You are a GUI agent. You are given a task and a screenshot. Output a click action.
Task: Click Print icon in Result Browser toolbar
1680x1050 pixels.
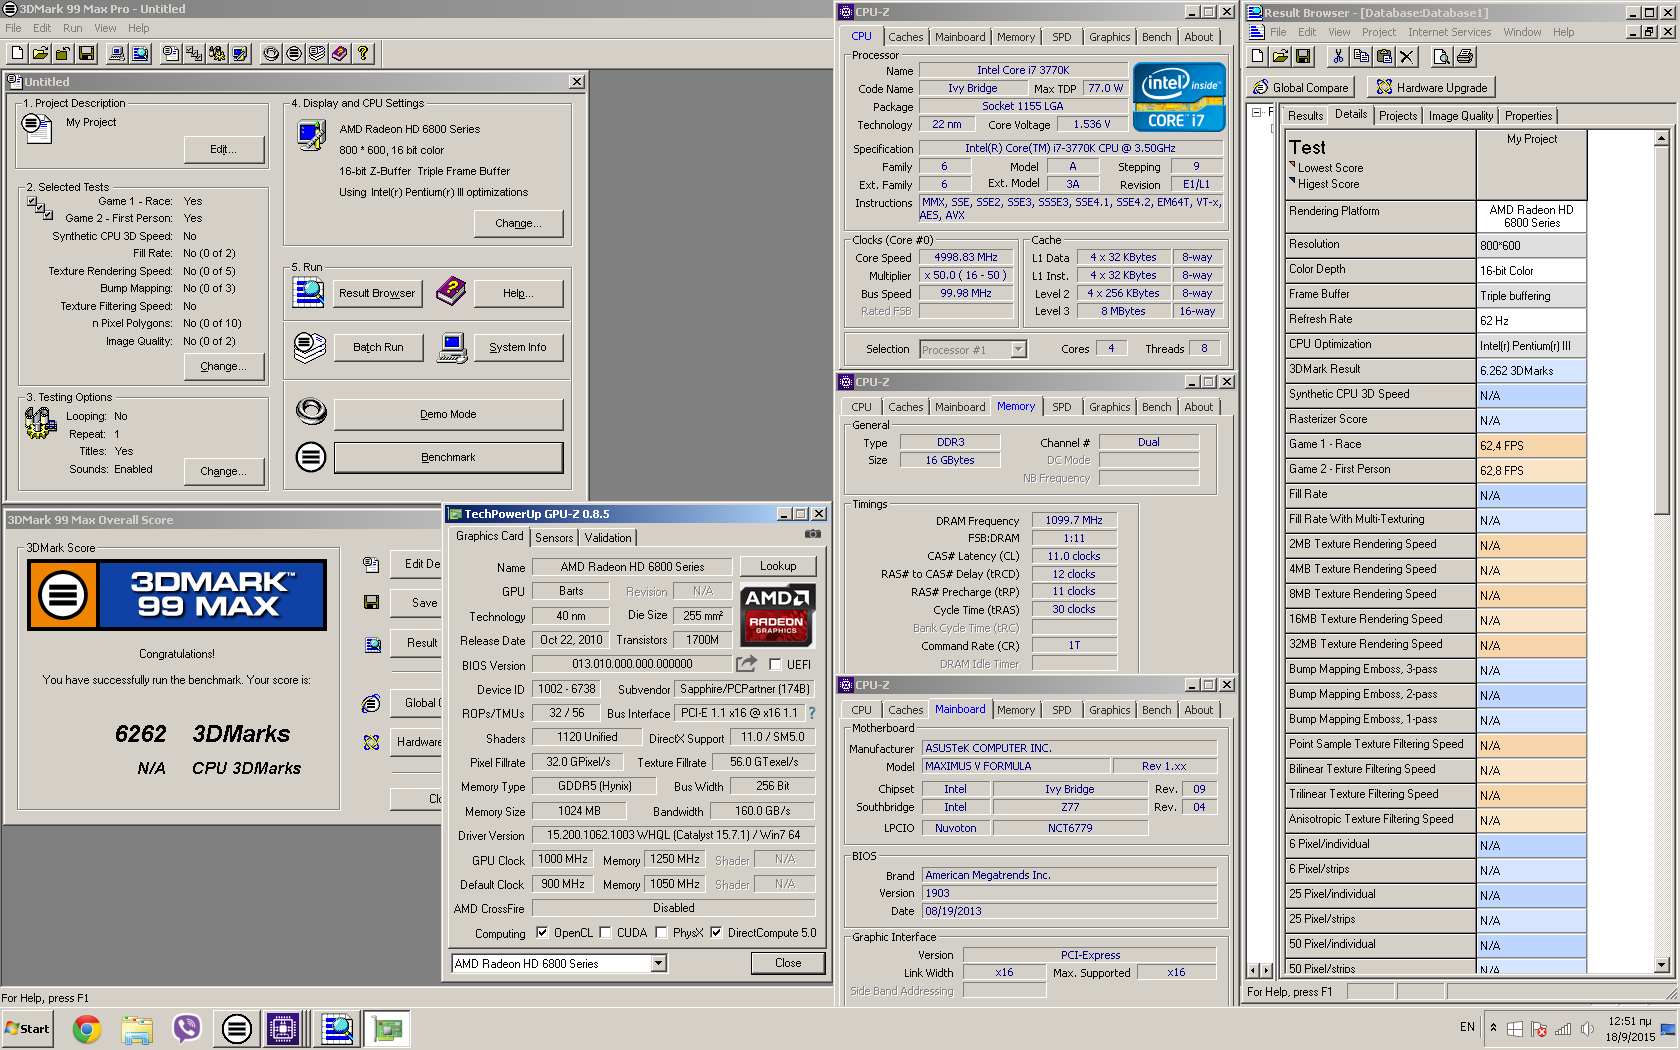(1465, 57)
